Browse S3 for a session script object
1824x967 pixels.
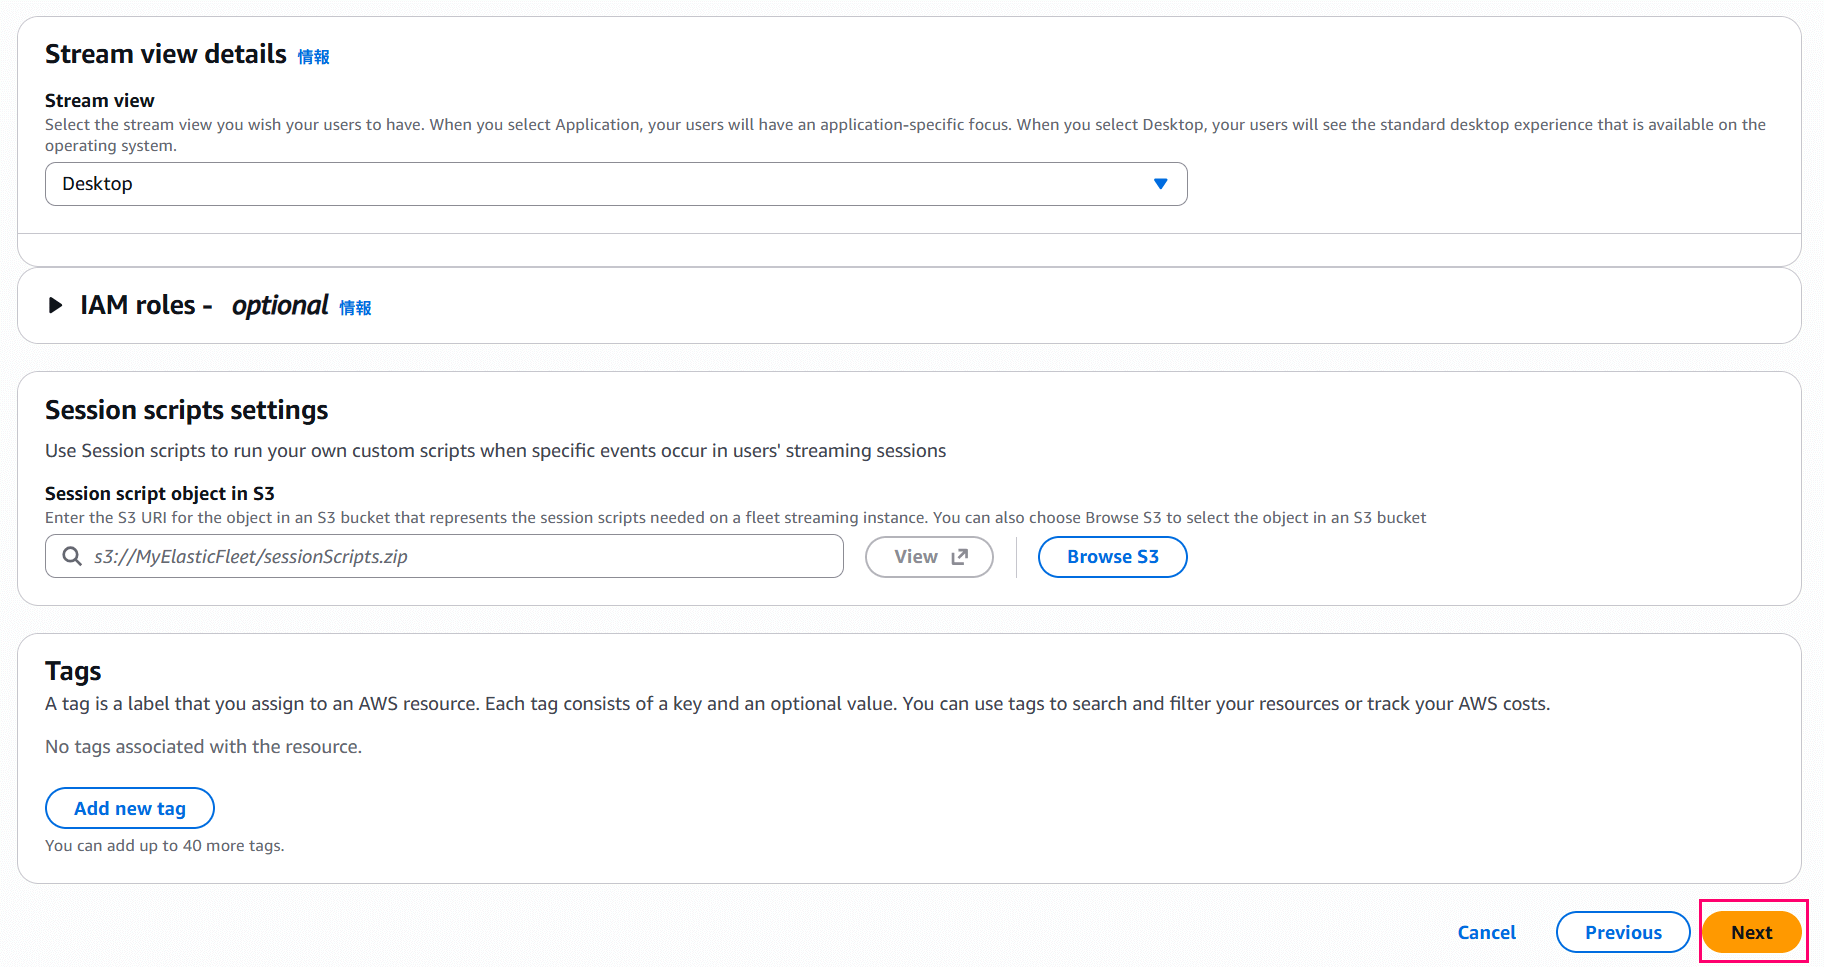pos(1112,556)
